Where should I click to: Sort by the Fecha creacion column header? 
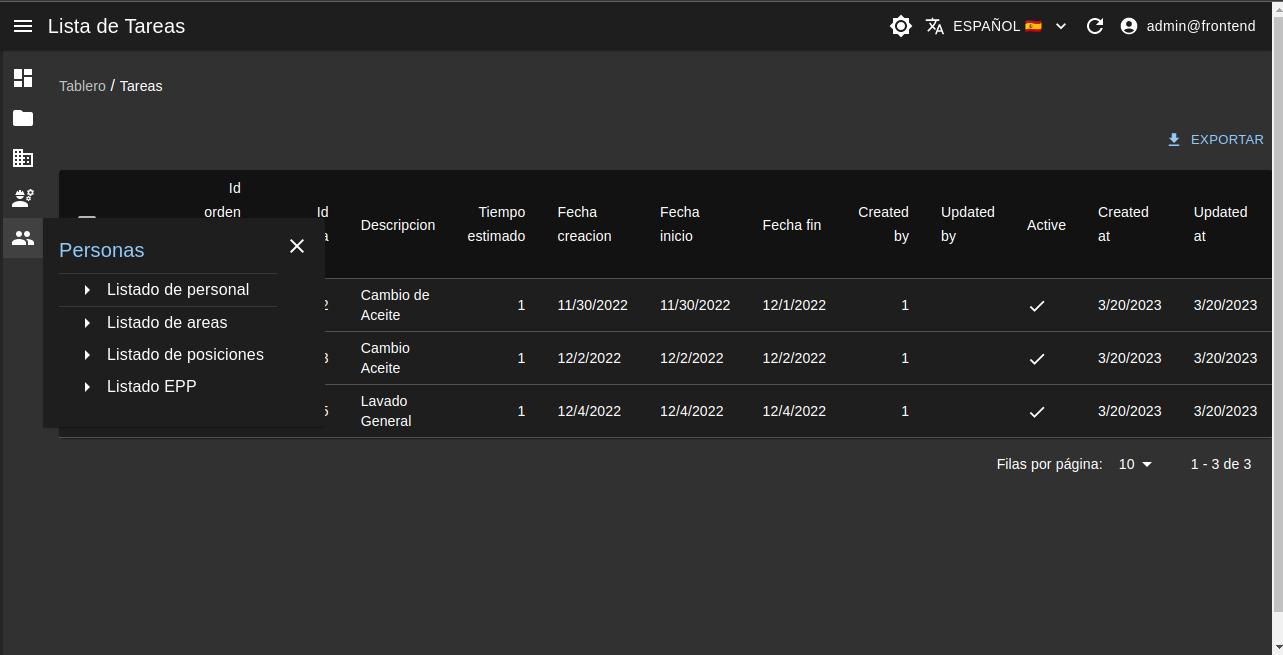point(584,224)
